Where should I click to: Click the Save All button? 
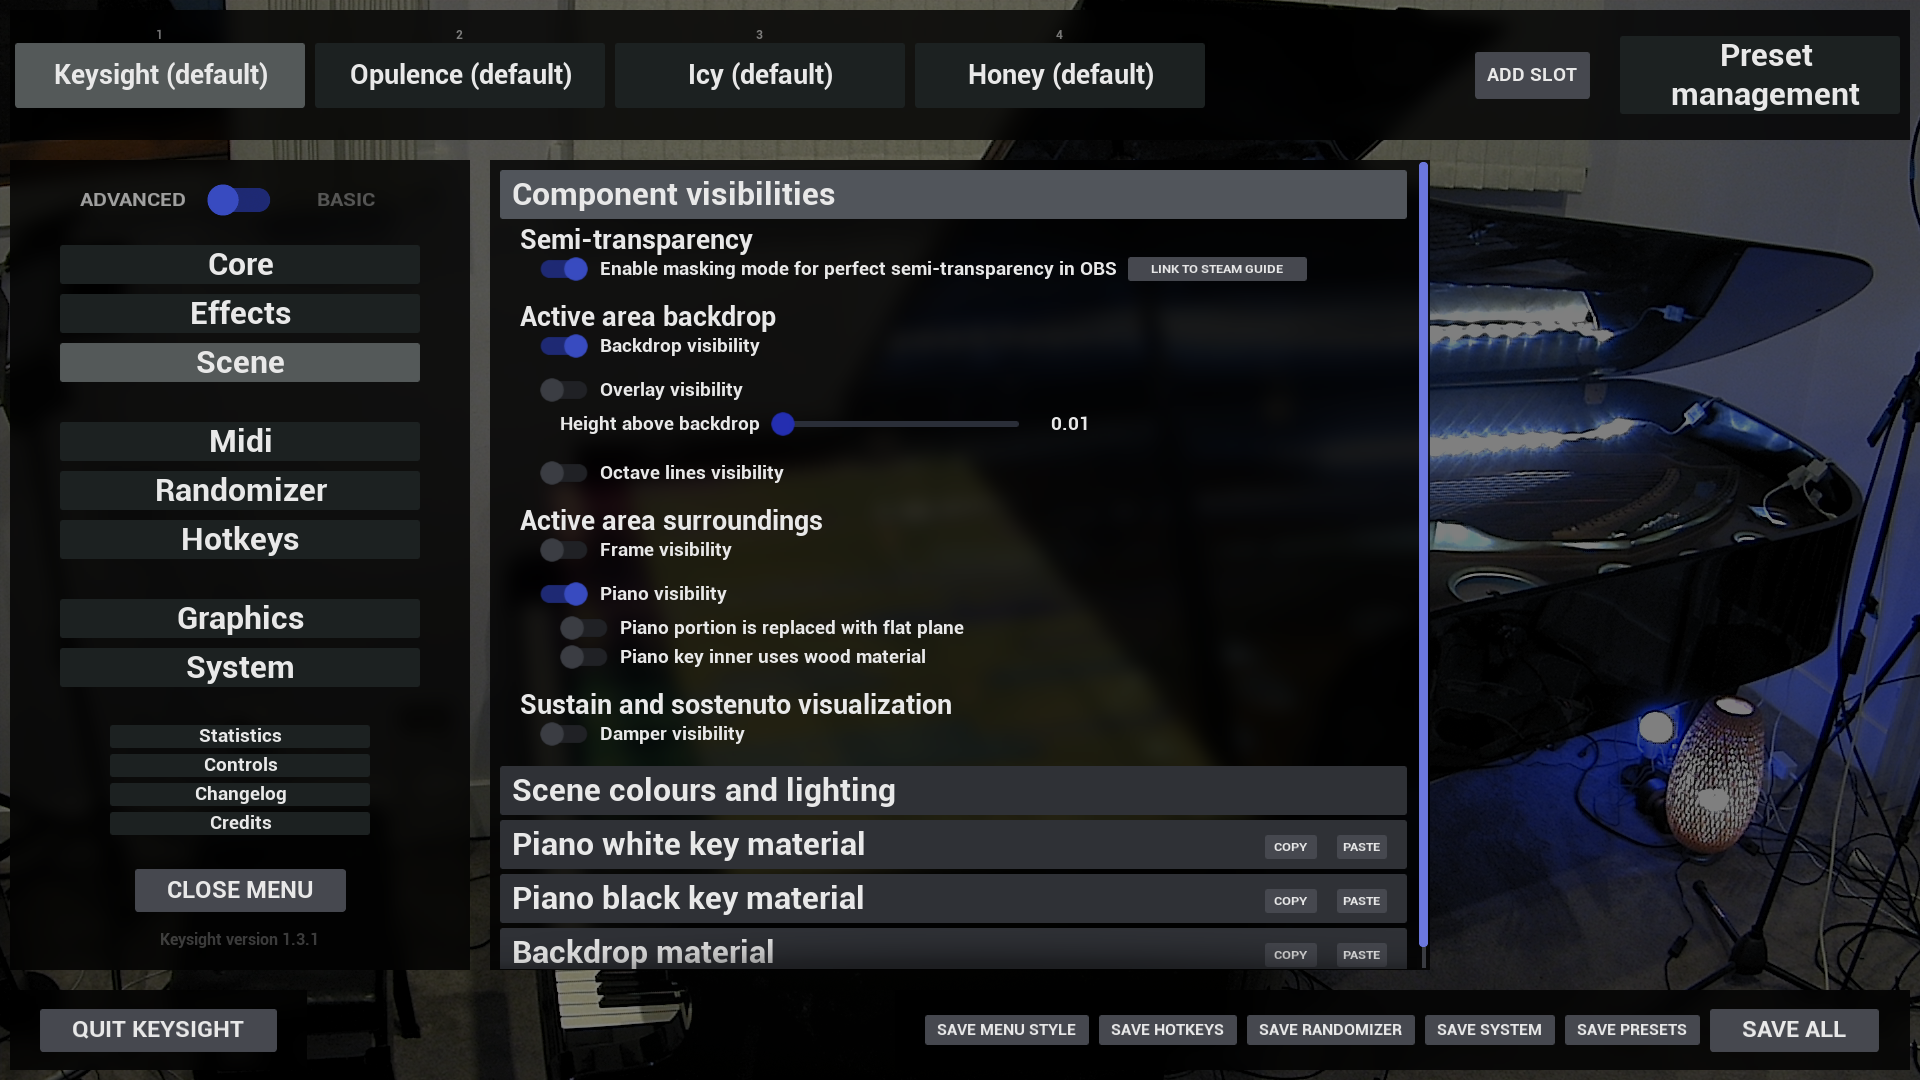(x=1794, y=1030)
